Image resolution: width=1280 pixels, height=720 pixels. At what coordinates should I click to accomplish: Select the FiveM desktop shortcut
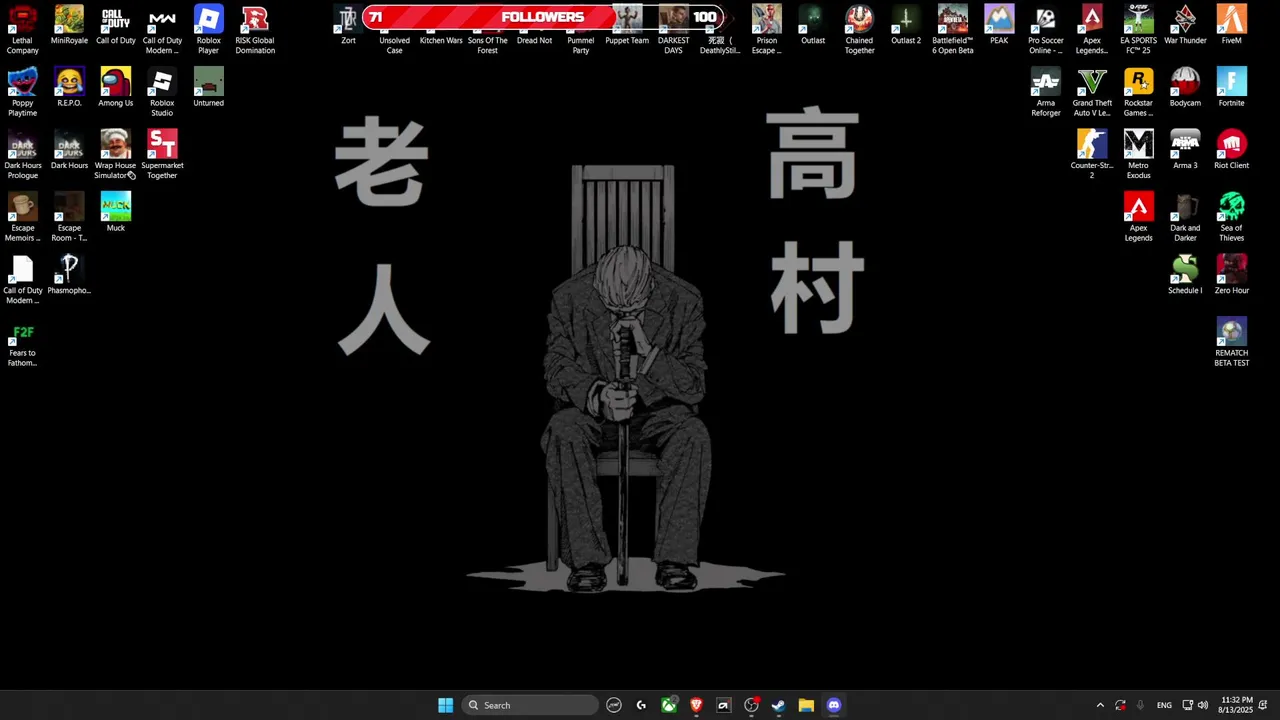point(1231,26)
